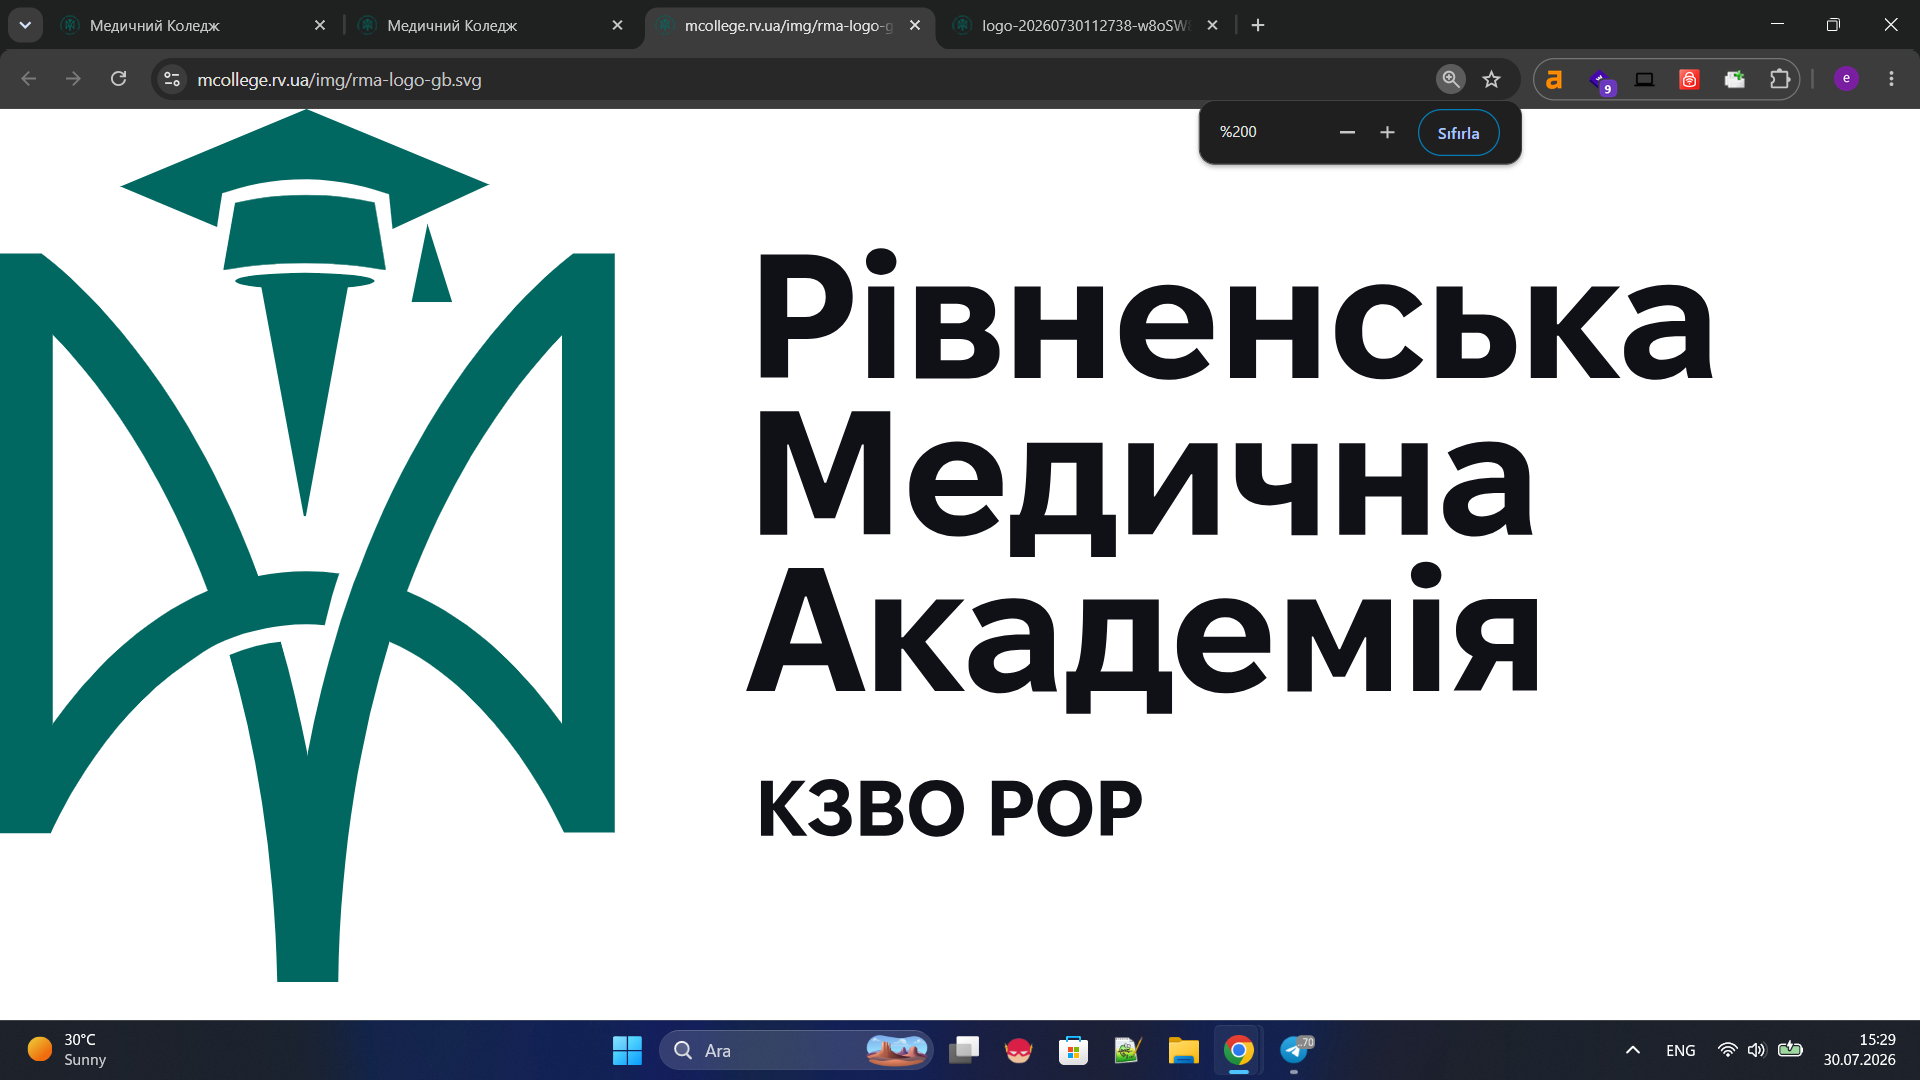1920x1080 pixels.
Task: Open the laptop screen extension icon
Action: (x=1644, y=79)
